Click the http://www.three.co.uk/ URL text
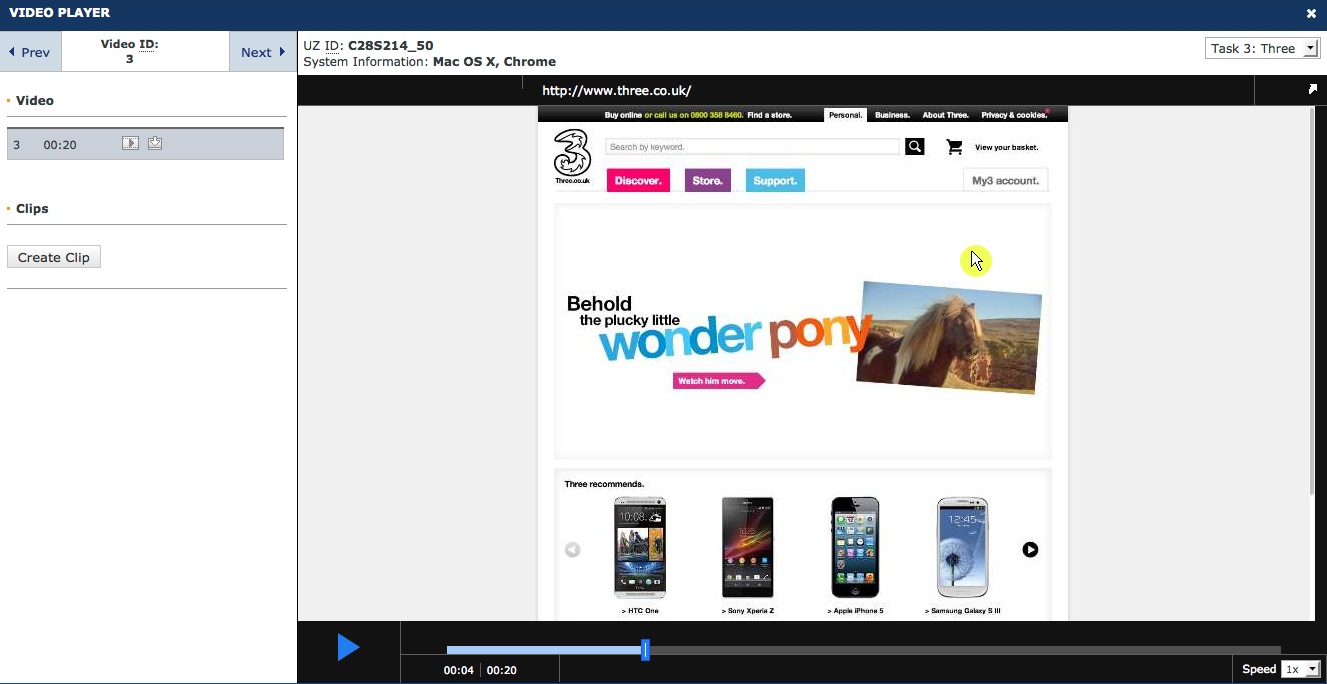Viewport: 1327px width, 684px height. tap(616, 90)
